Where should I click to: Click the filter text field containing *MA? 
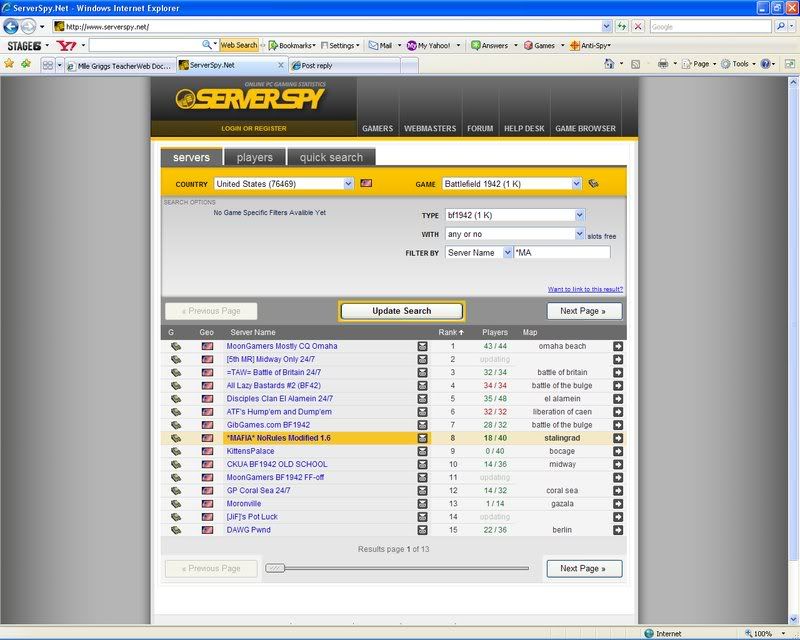561,253
